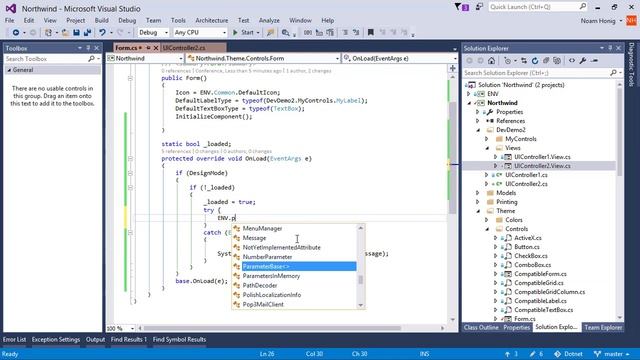Click the user account avatar icon

631,20
